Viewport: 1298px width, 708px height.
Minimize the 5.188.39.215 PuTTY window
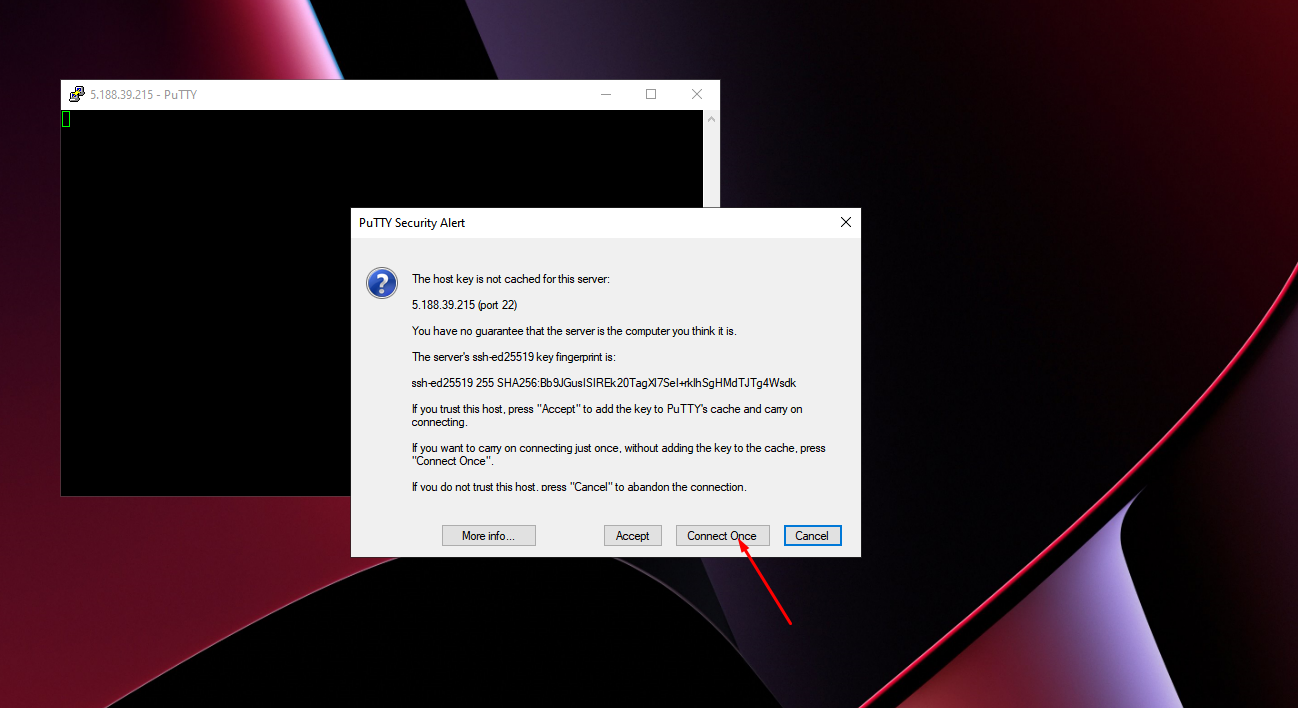[606, 94]
